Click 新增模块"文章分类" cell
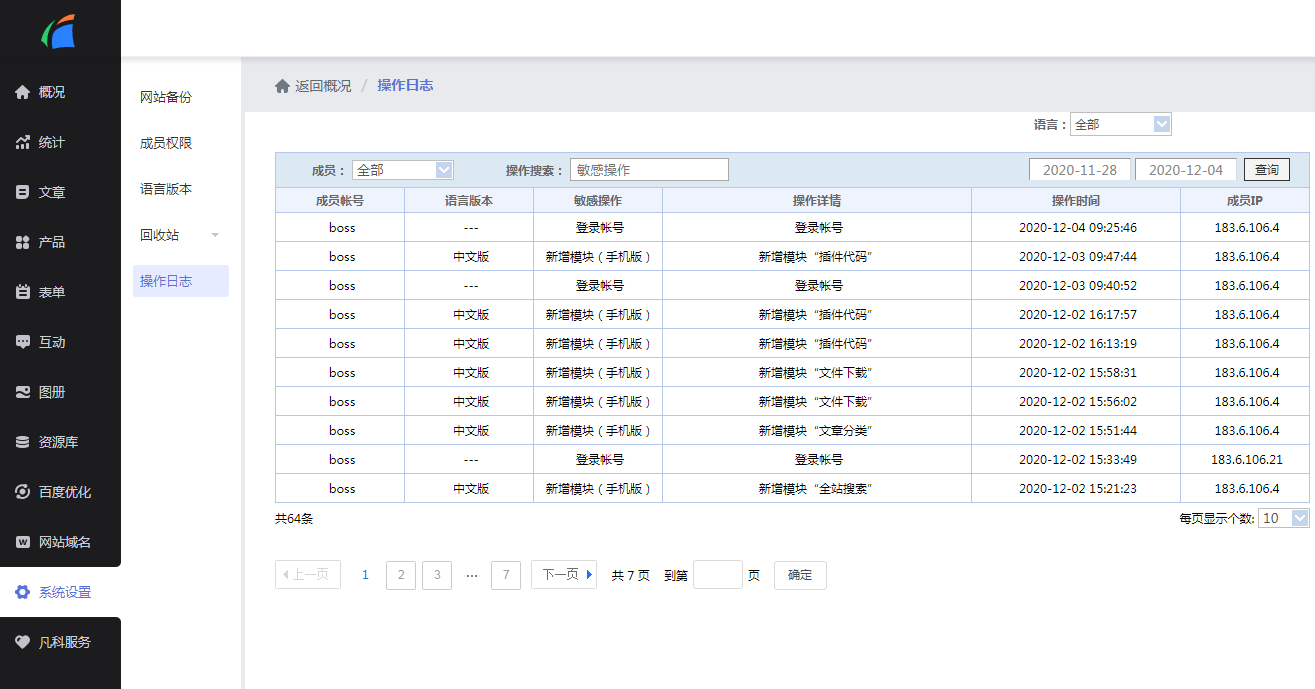 click(817, 431)
